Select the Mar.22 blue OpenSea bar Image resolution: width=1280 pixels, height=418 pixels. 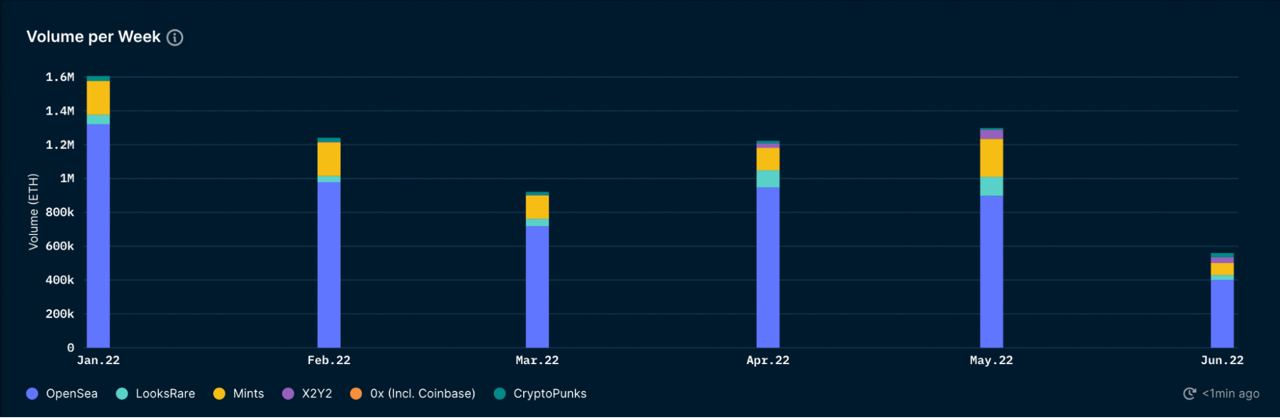(537, 286)
